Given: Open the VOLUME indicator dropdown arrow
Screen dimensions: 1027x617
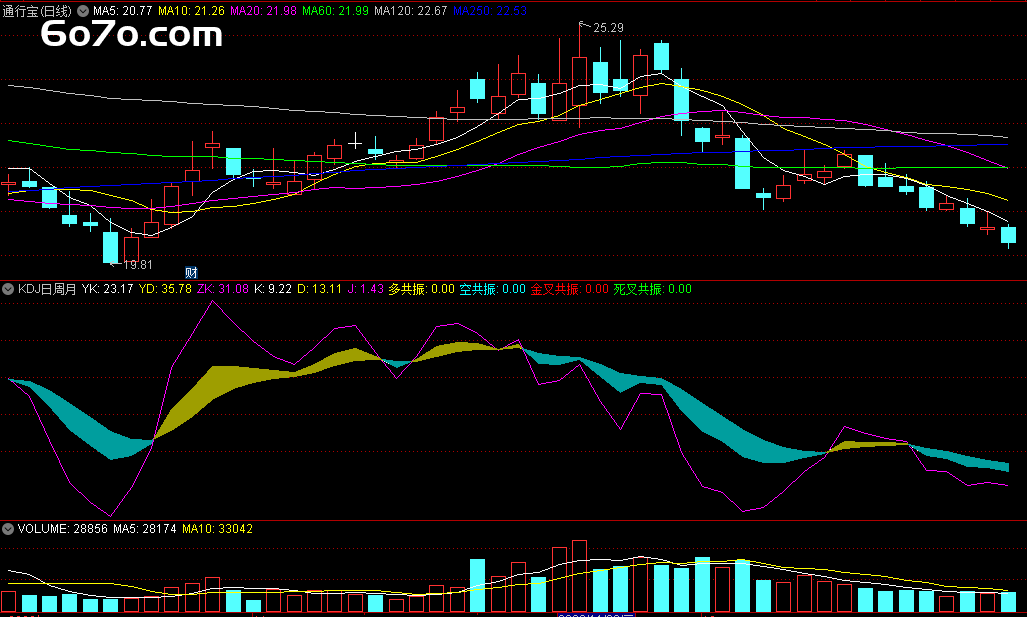Looking at the screenshot, I should click(8, 529).
